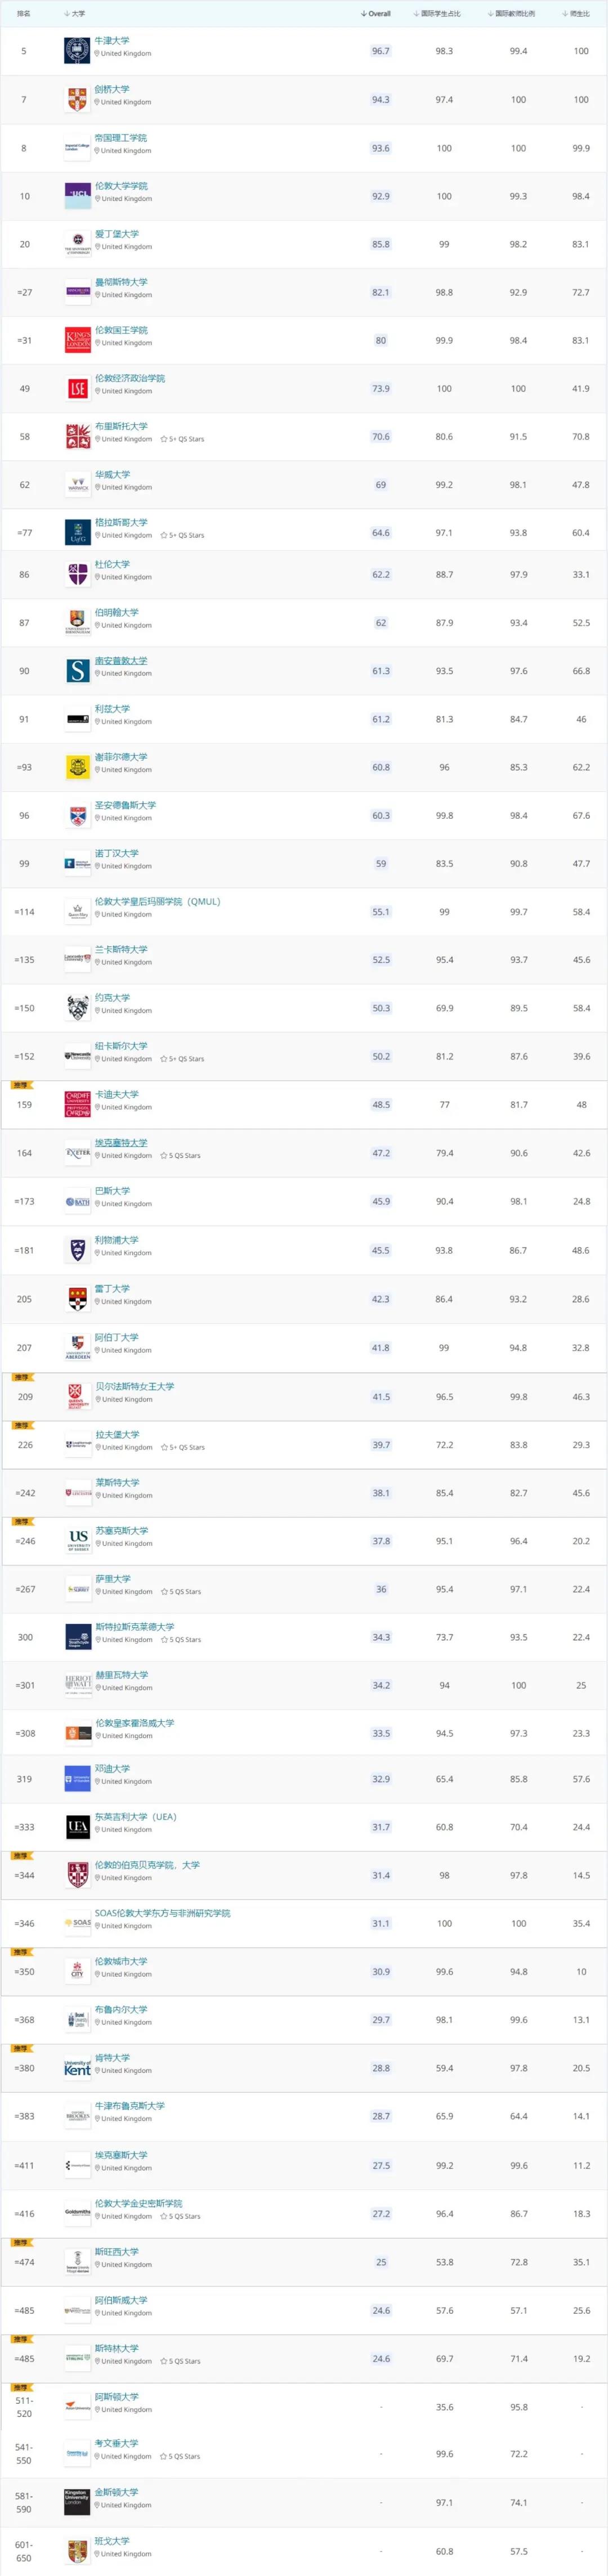This screenshot has width=608, height=2576.
Task: Click the red LSE logo
Action: coord(77,389)
